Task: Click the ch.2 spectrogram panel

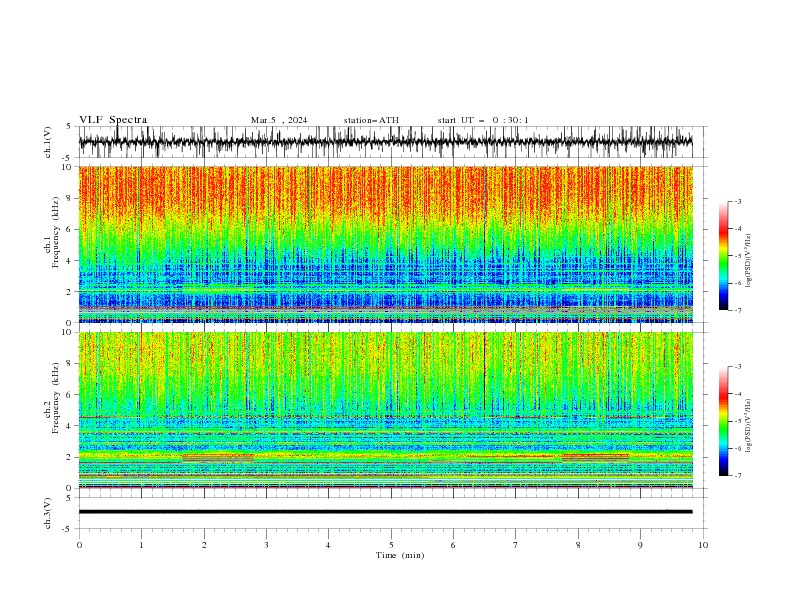Action: (385, 410)
